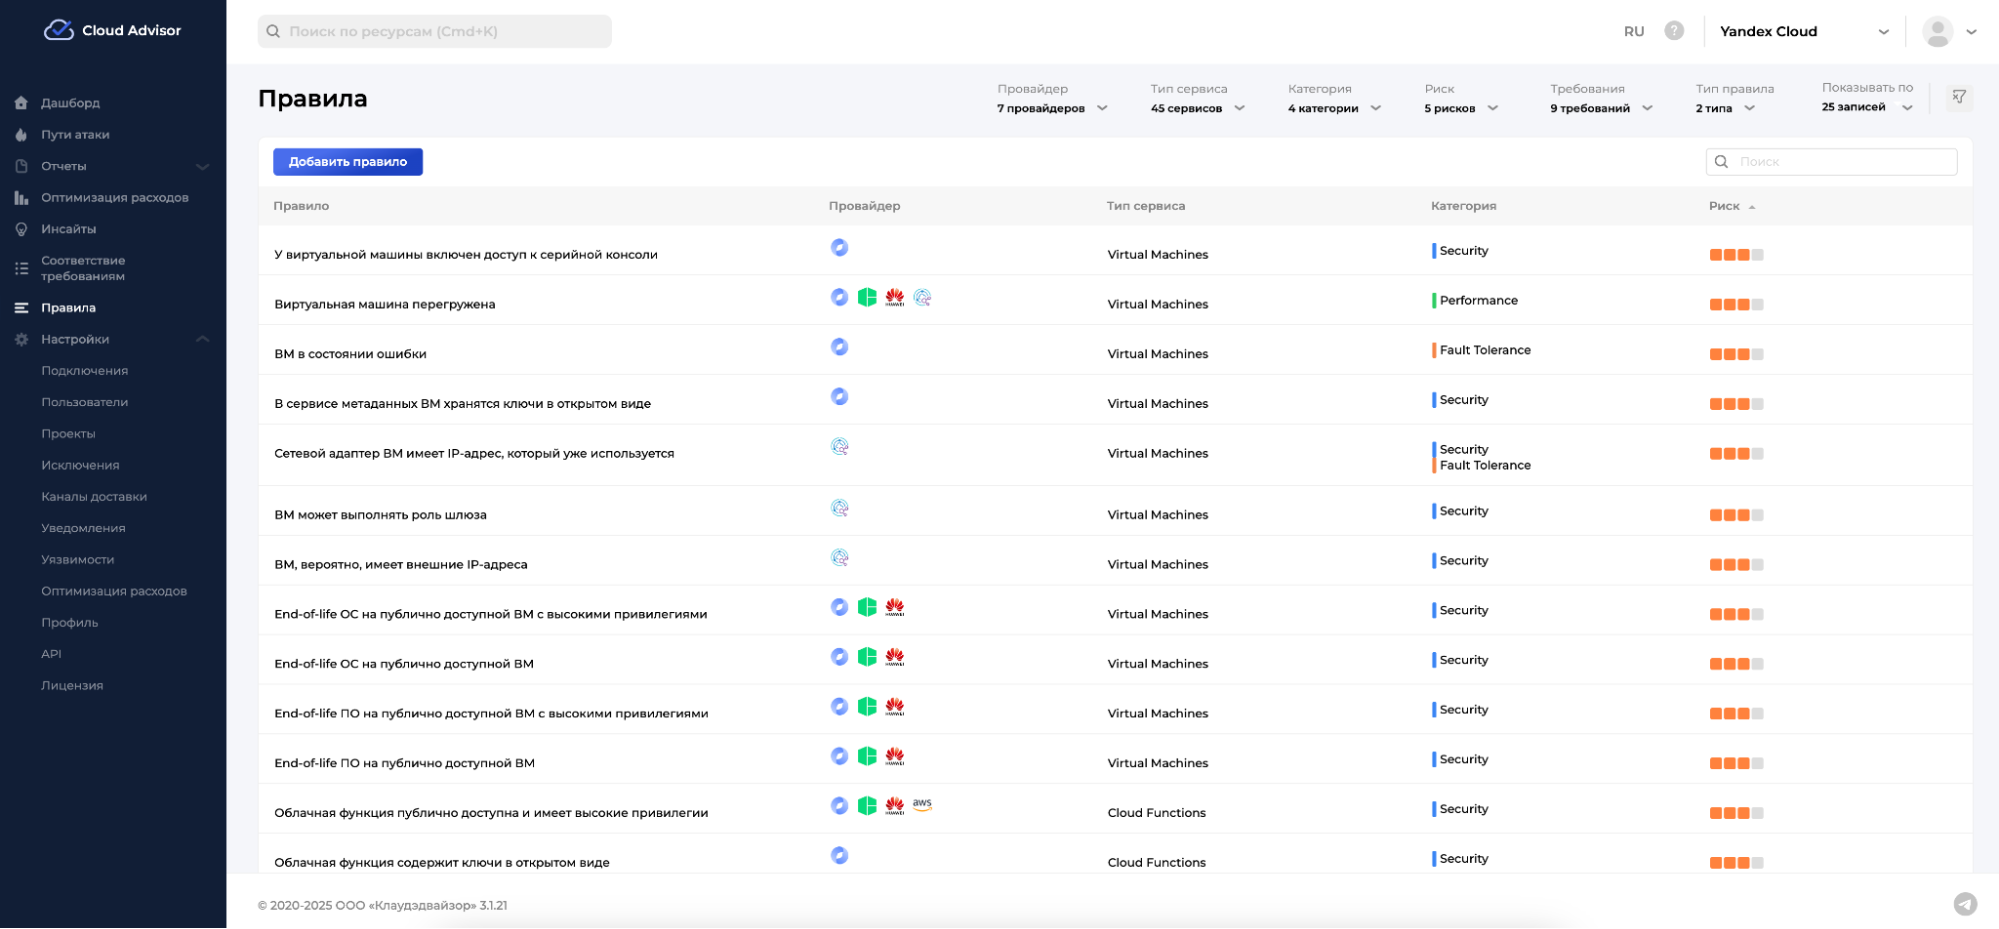
Task: Open the help question mark icon
Action: click(x=1674, y=31)
